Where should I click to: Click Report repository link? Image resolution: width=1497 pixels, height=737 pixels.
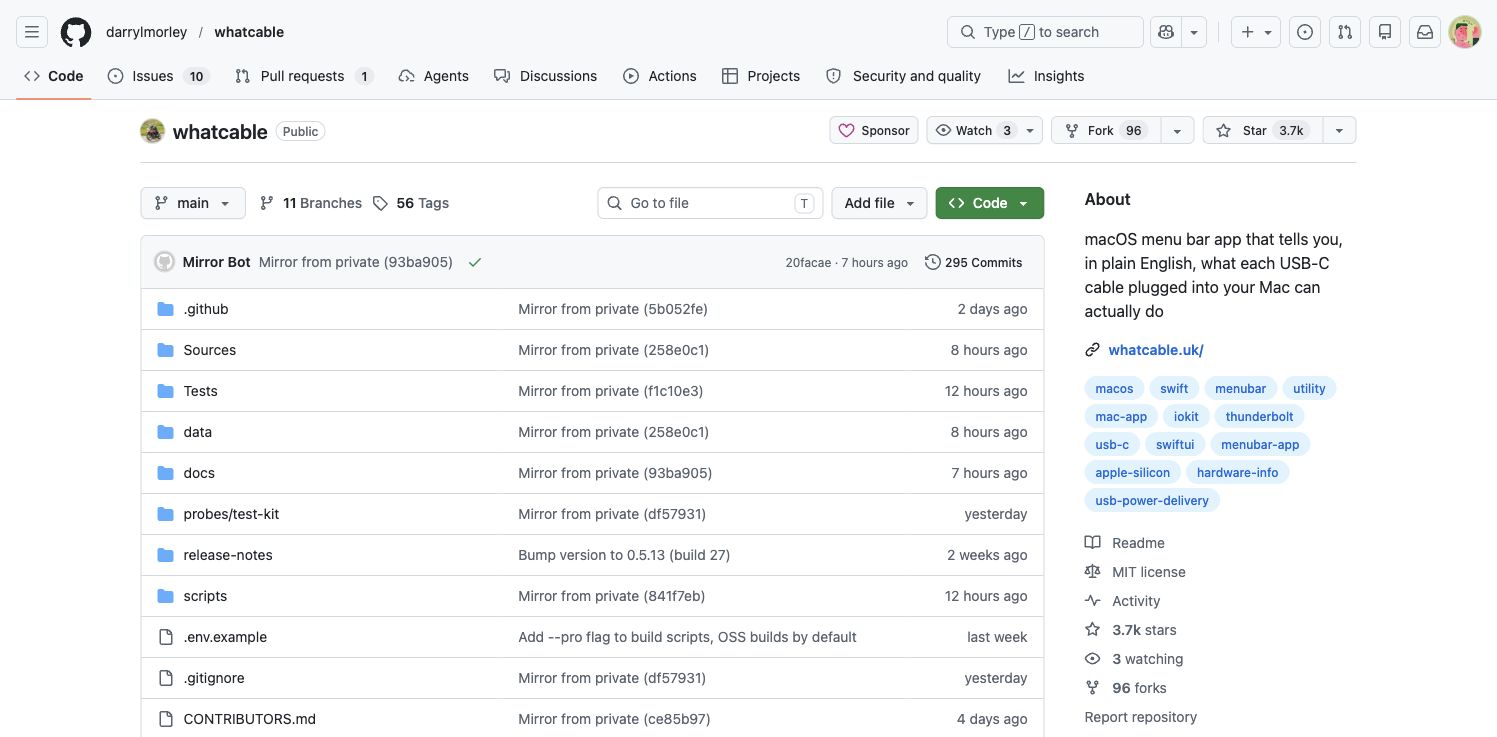click(1141, 717)
